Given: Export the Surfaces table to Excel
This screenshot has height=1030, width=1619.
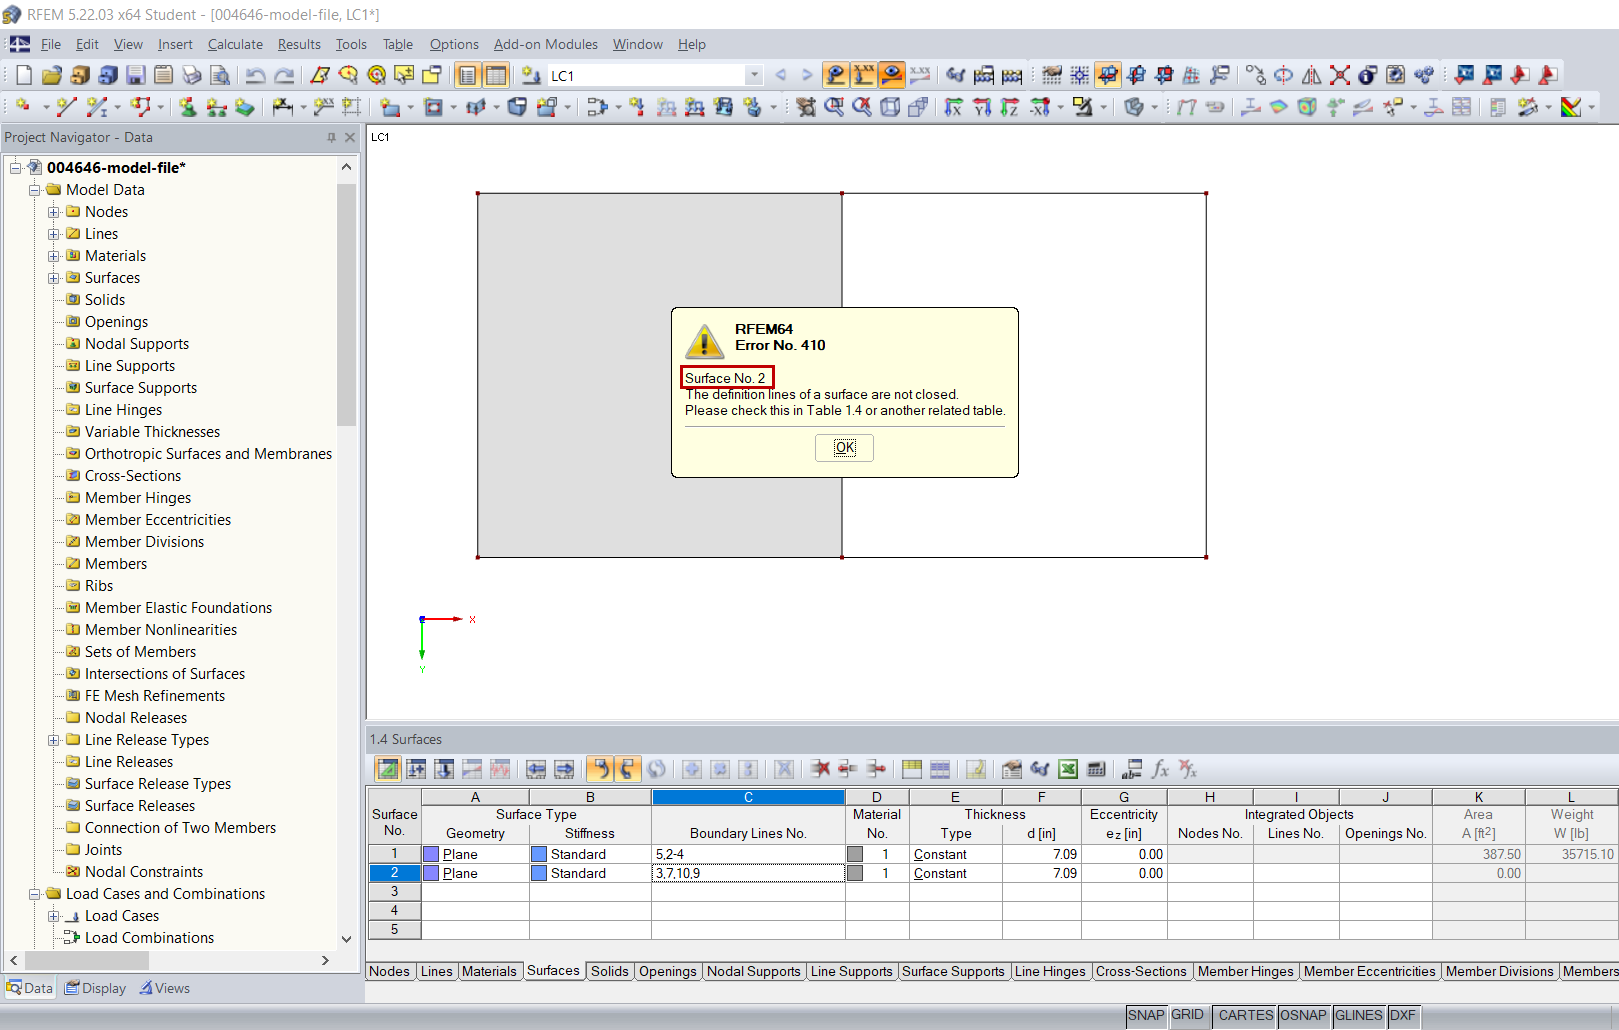Looking at the screenshot, I should point(1068,769).
